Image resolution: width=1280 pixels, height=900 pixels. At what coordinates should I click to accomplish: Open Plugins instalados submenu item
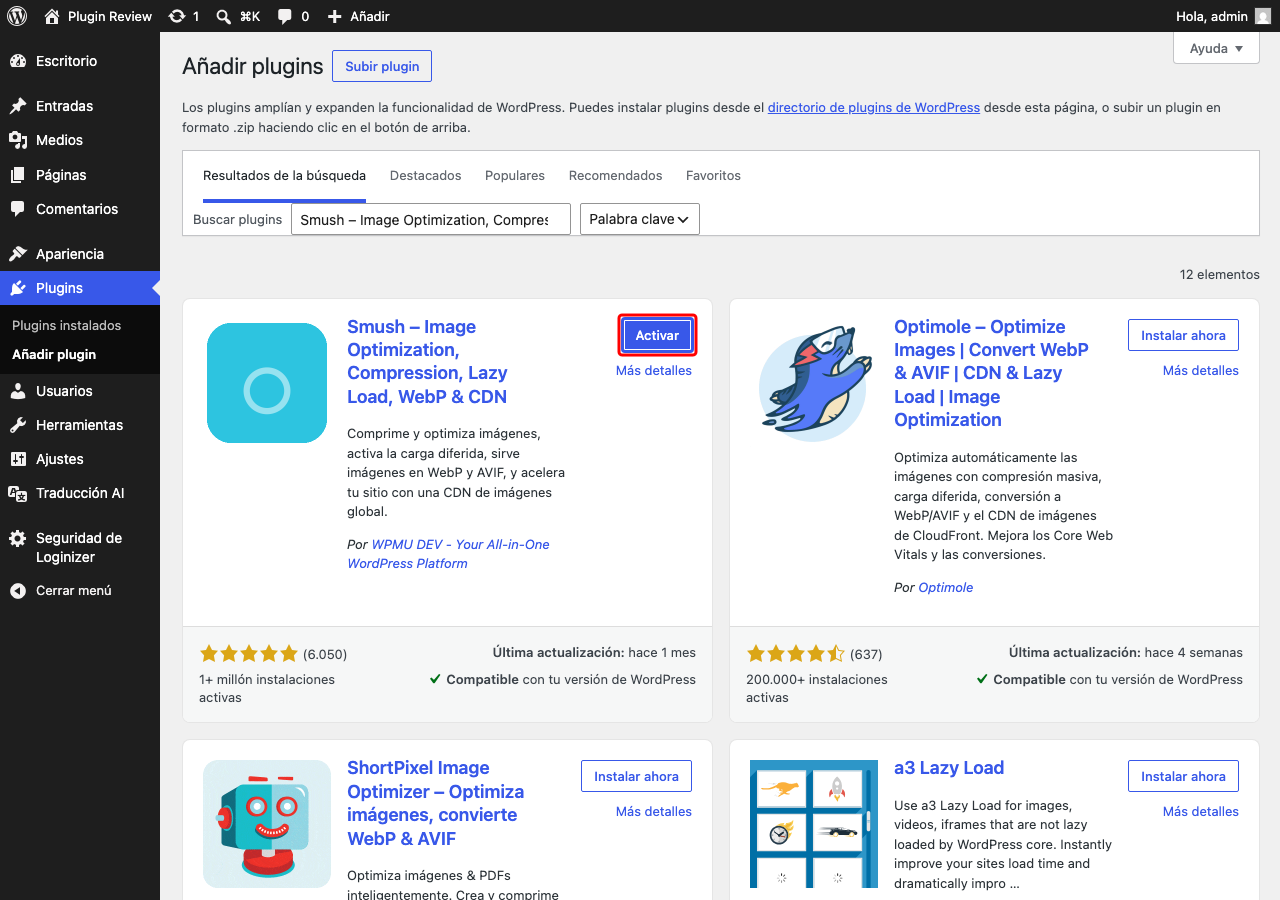coord(66,326)
